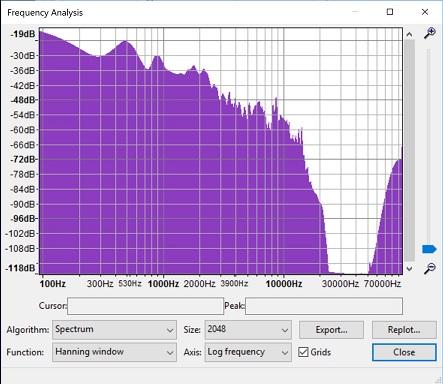This screenshot has width=443, height=384.
Task: Click the Close button
Action: tap(404, 352)
